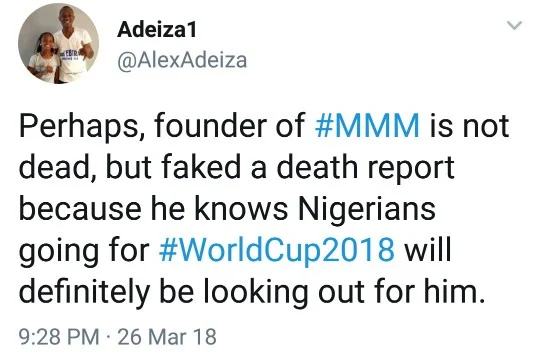Click the word 'Nigerians' in the tweet

[x=367, y=210]
